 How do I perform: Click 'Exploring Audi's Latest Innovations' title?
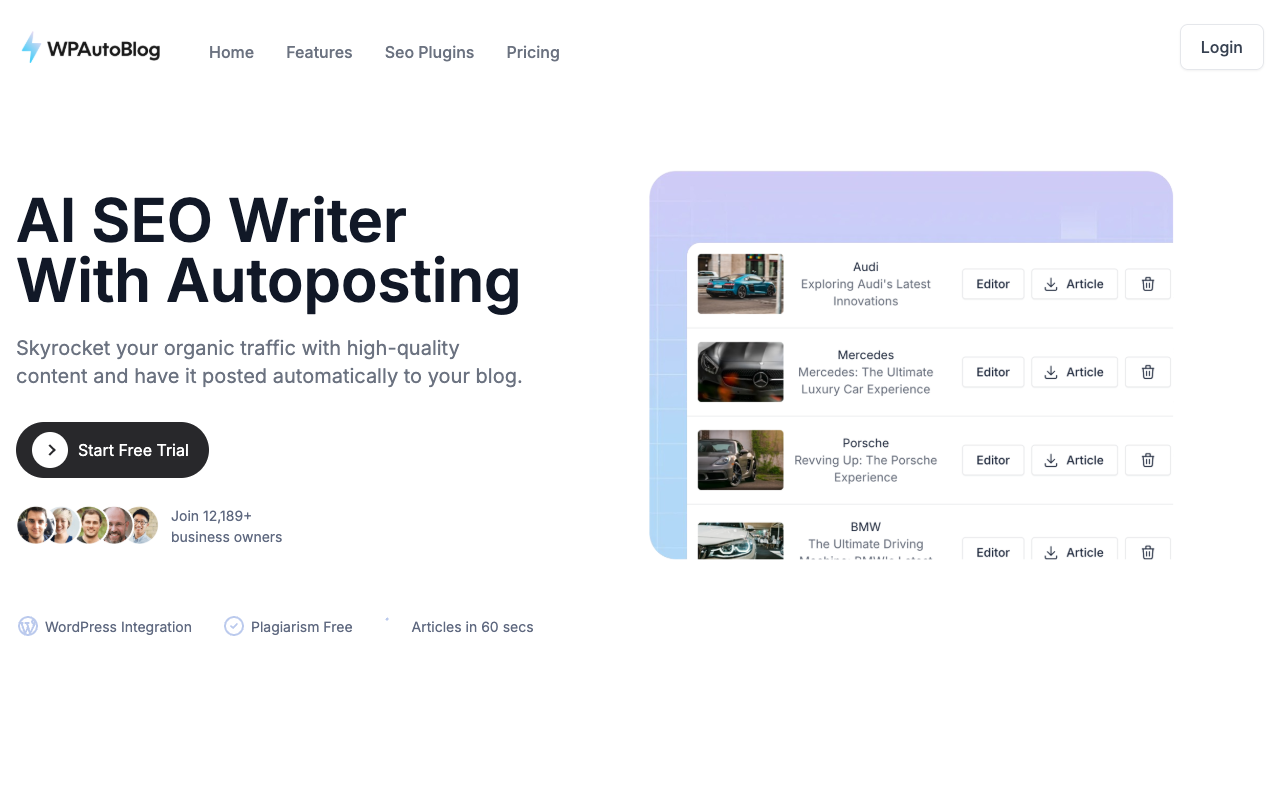pyautogui.click(x=866, y=292)
